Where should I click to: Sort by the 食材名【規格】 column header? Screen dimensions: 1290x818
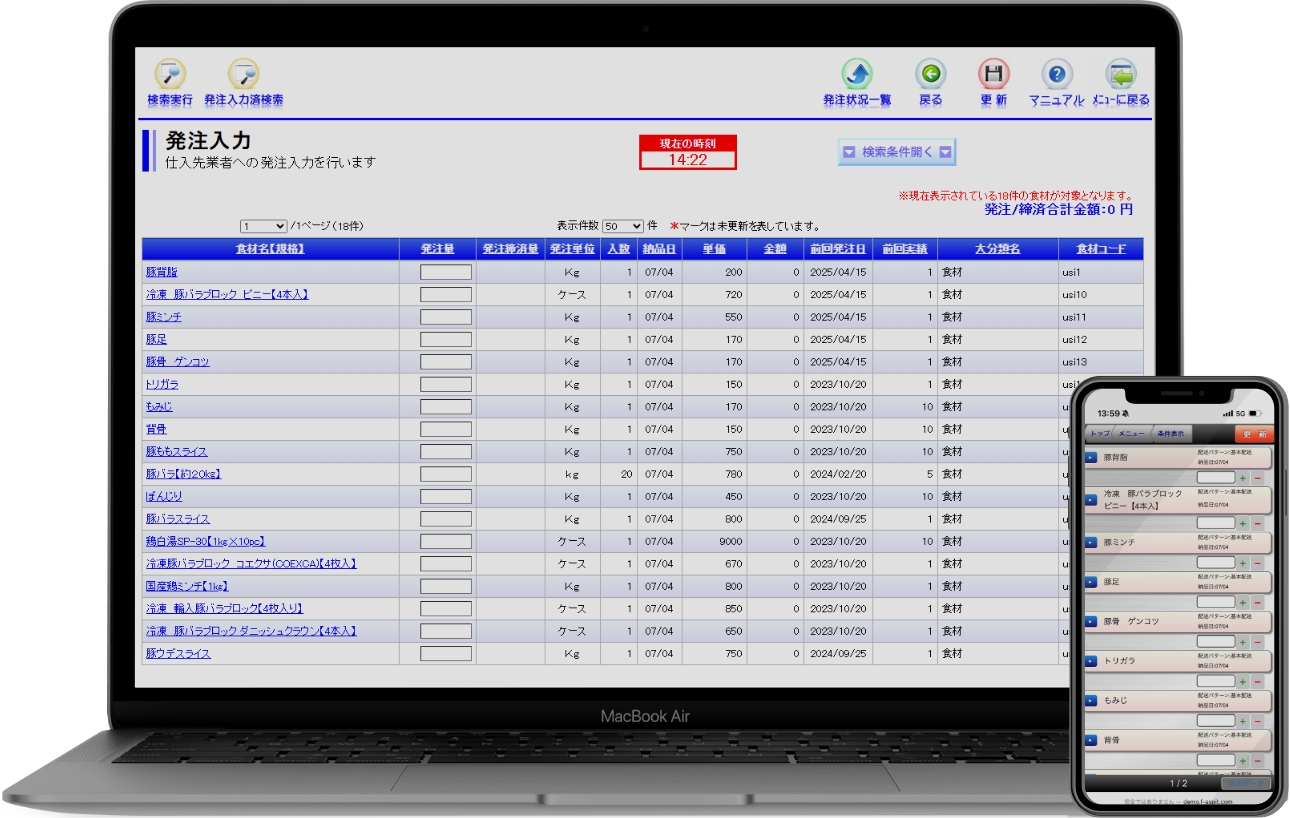270,249
